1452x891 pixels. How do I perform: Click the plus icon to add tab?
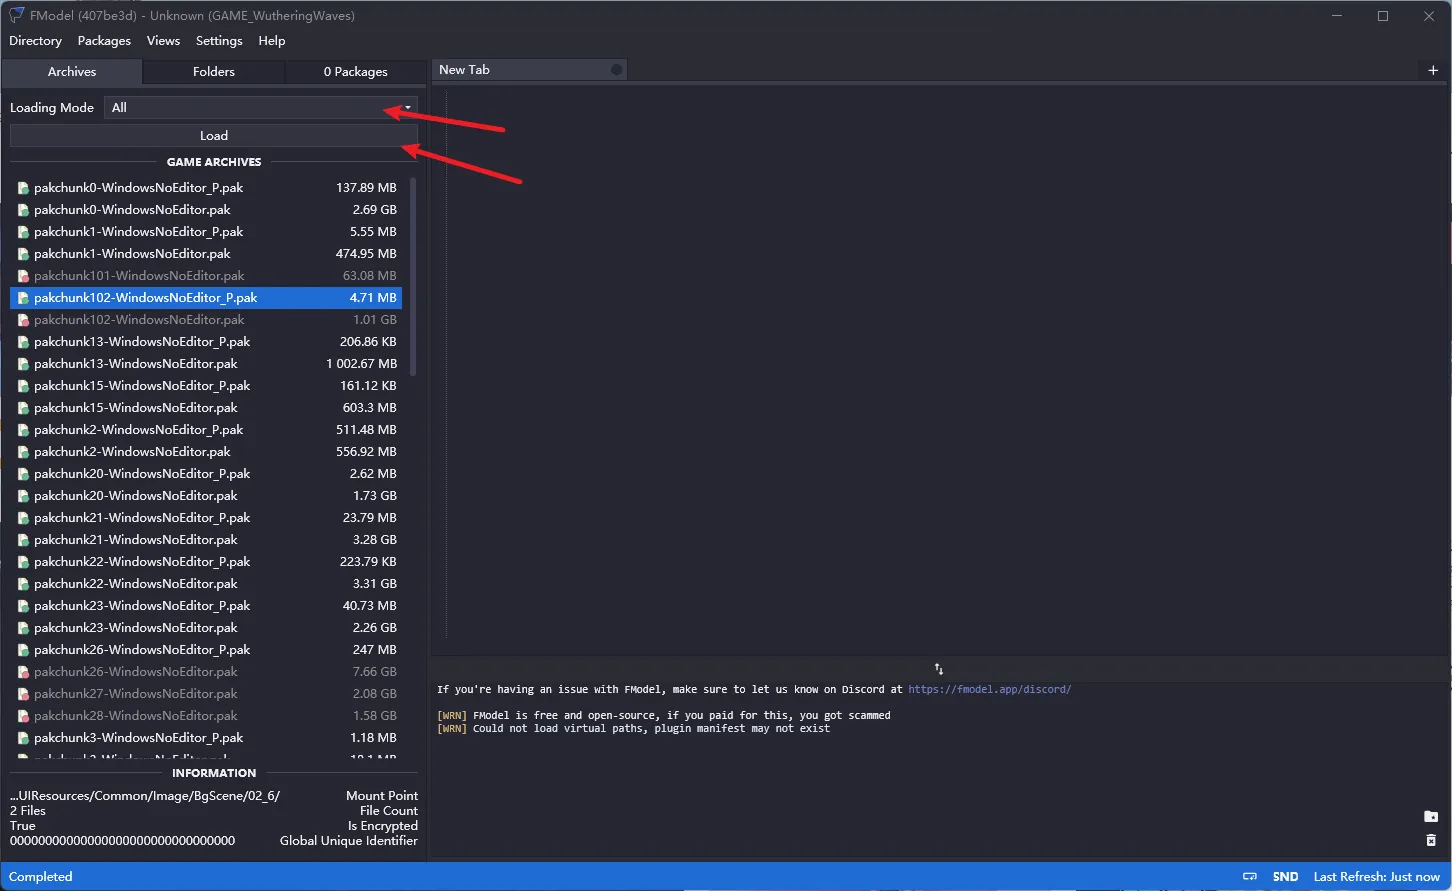pyautogui.click(x=1433, y=70)
